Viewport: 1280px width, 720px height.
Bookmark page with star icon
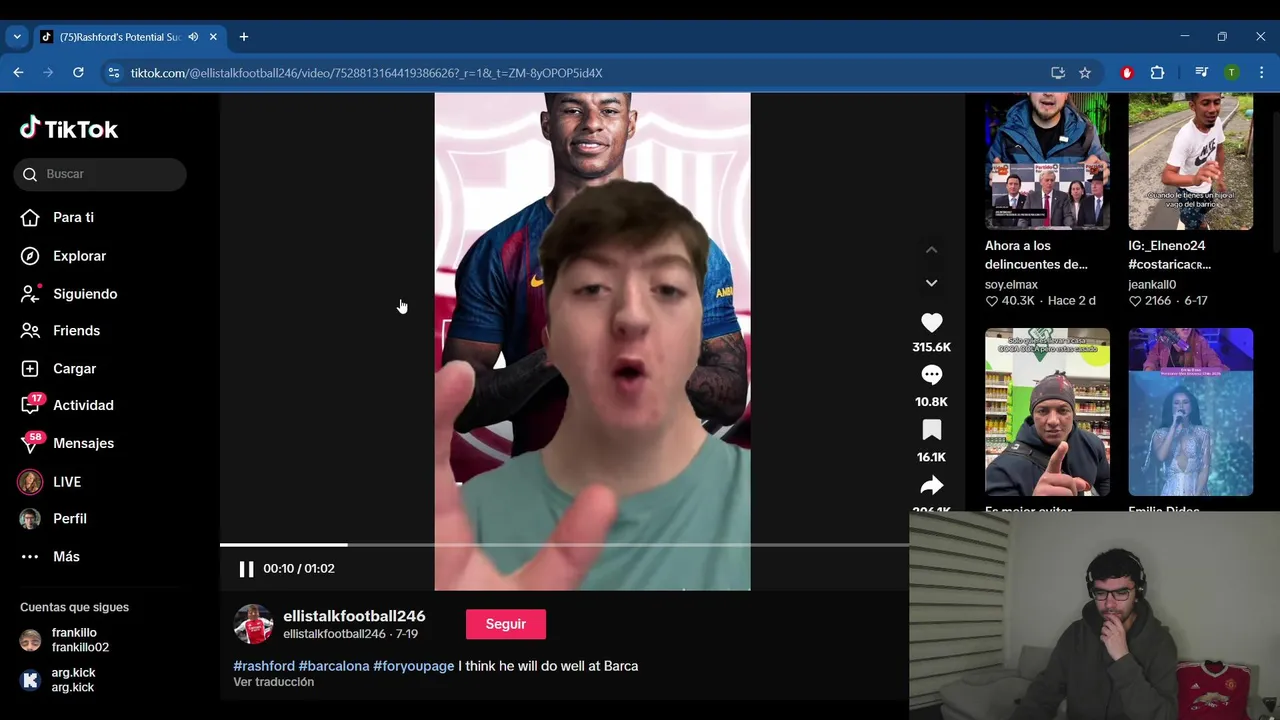pyautogui.click(x=1085, y=73)
